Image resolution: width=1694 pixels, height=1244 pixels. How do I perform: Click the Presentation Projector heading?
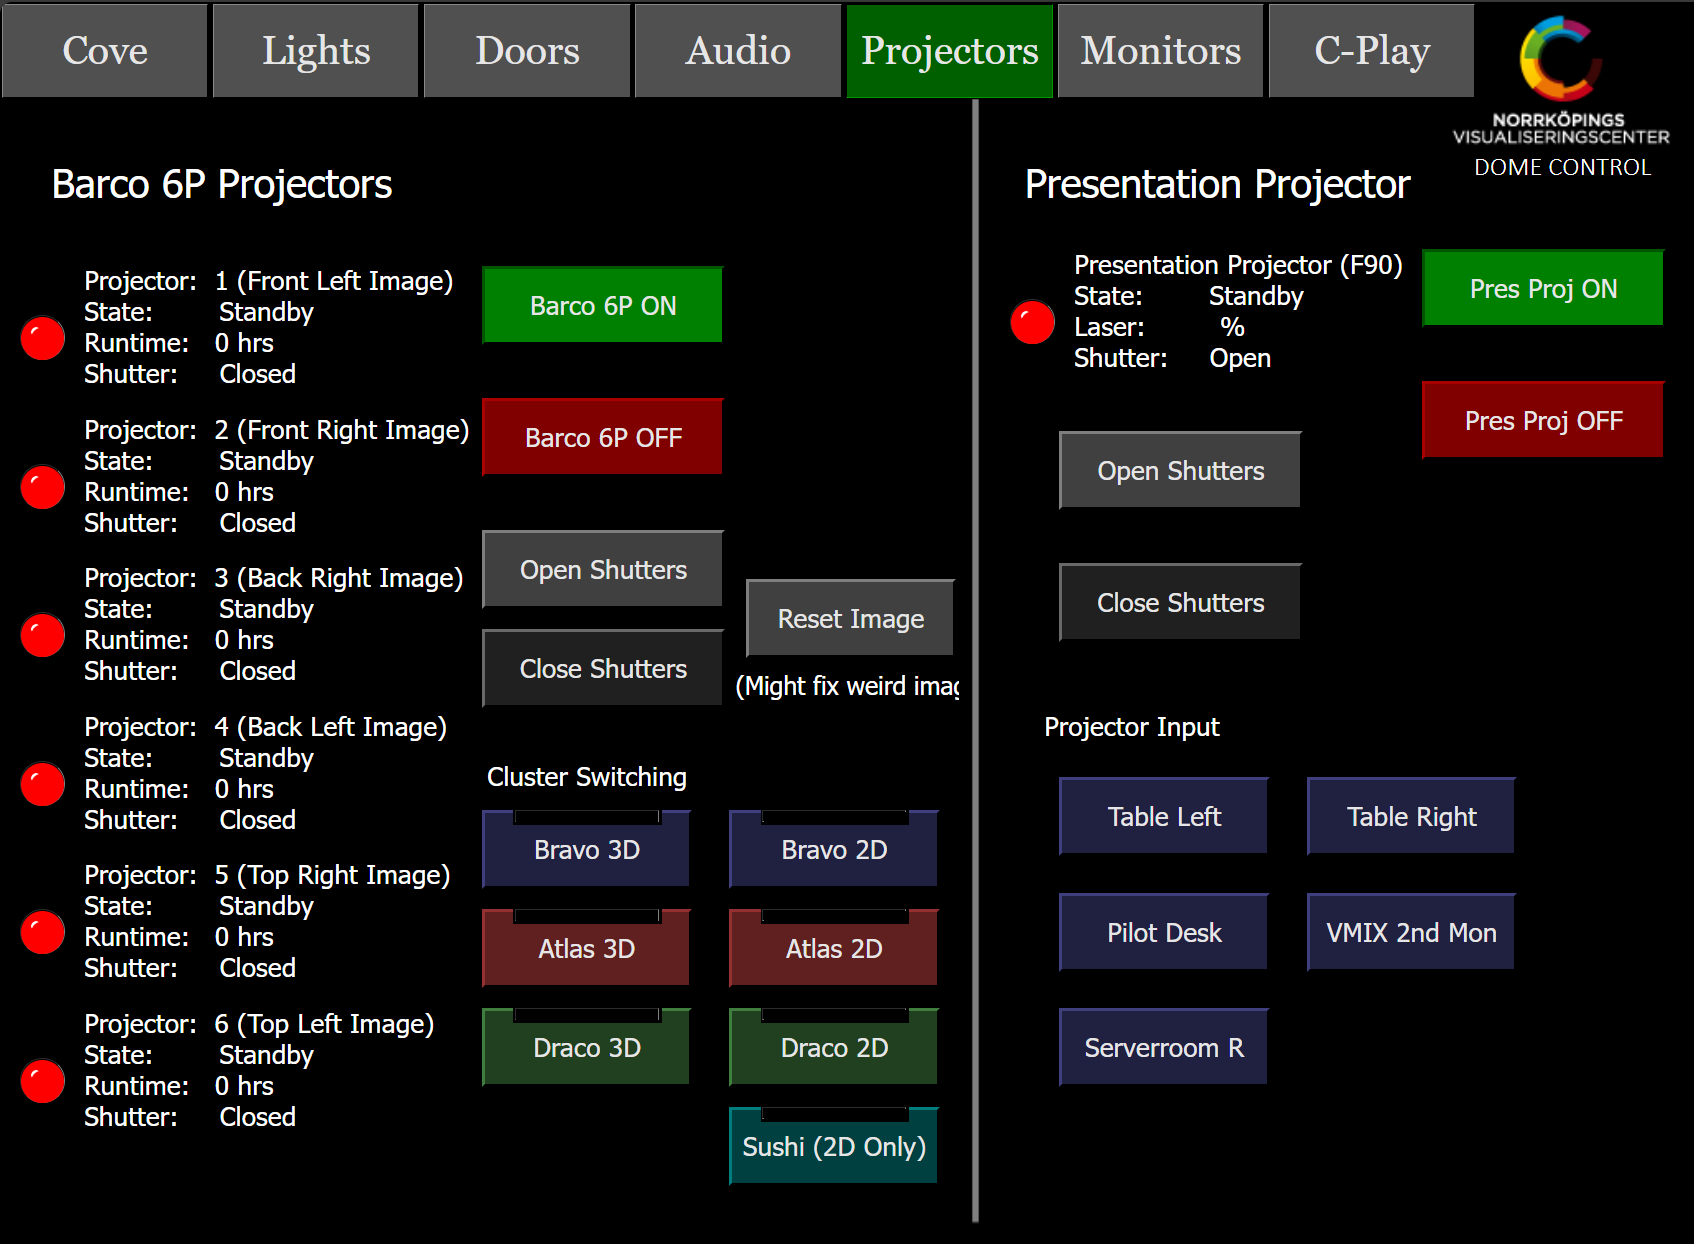pos(1217,184)
